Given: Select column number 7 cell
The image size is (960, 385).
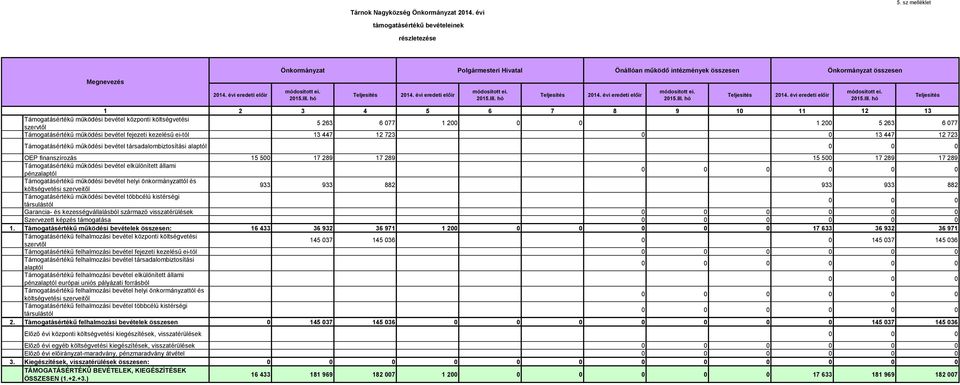Looking at the screenshot, I should 552,111.
